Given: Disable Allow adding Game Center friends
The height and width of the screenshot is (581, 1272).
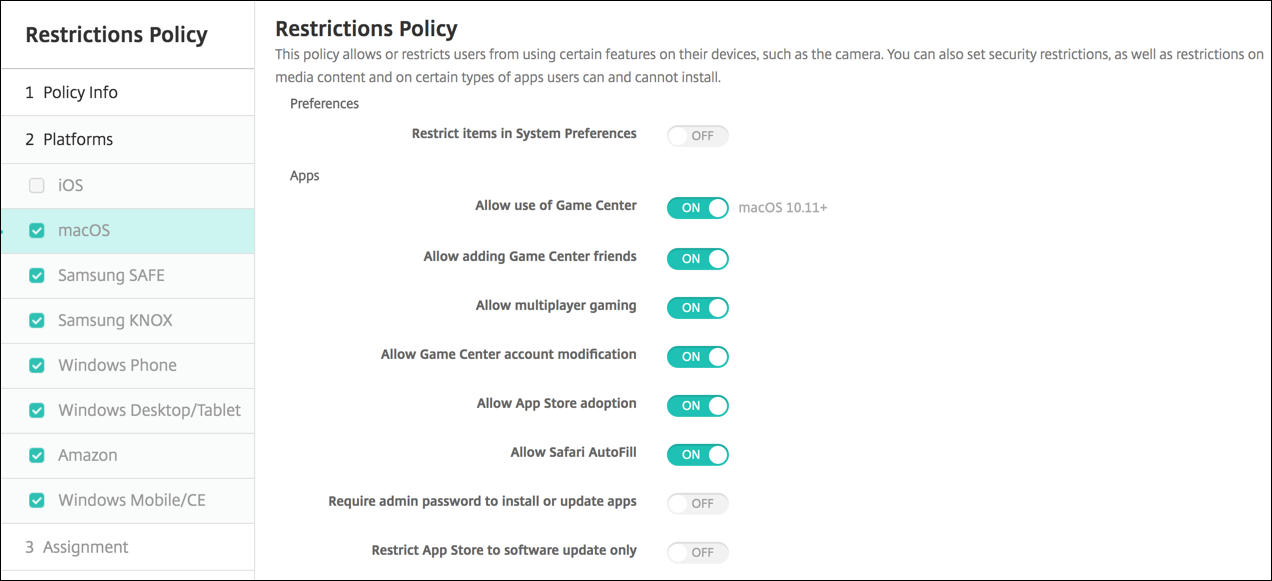Looking at the screenshot, I should [697, 258].
